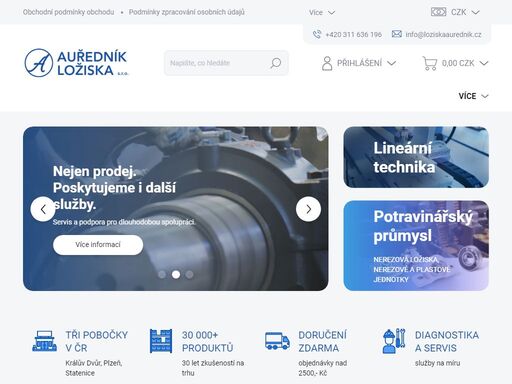Viewport: 512px width, 384px height.
Task: Expand the bold VÍCE navigation menu
Action: (x=473, y=96)
